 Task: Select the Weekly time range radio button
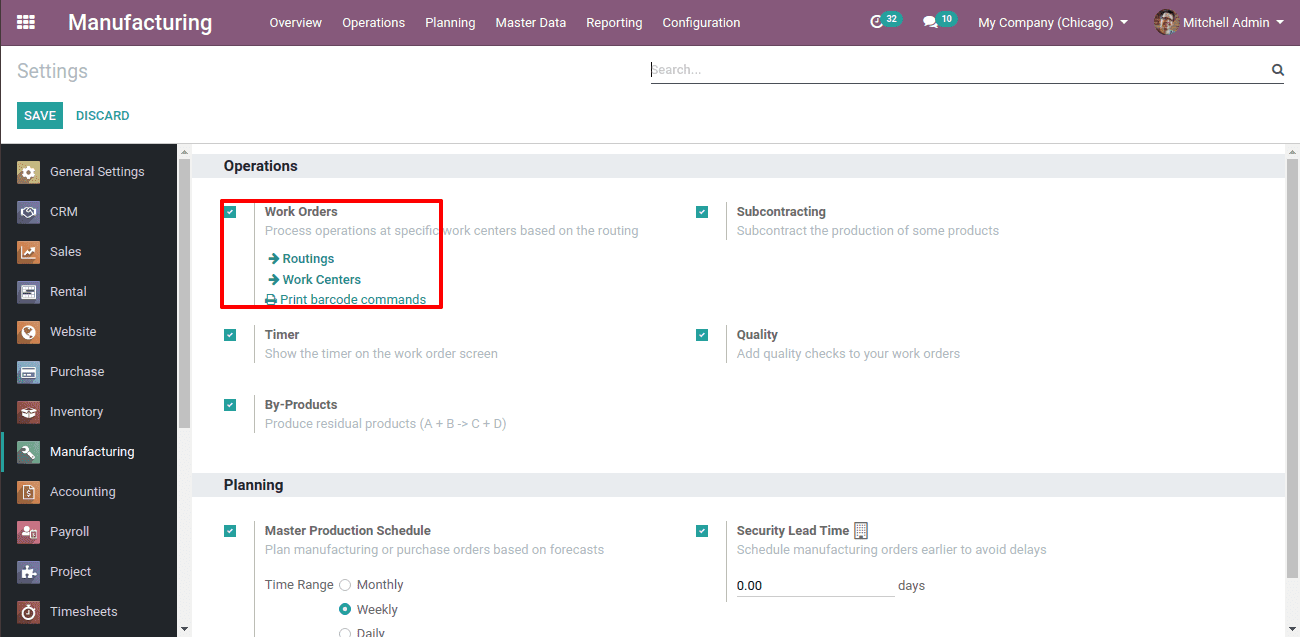[345, 610]
